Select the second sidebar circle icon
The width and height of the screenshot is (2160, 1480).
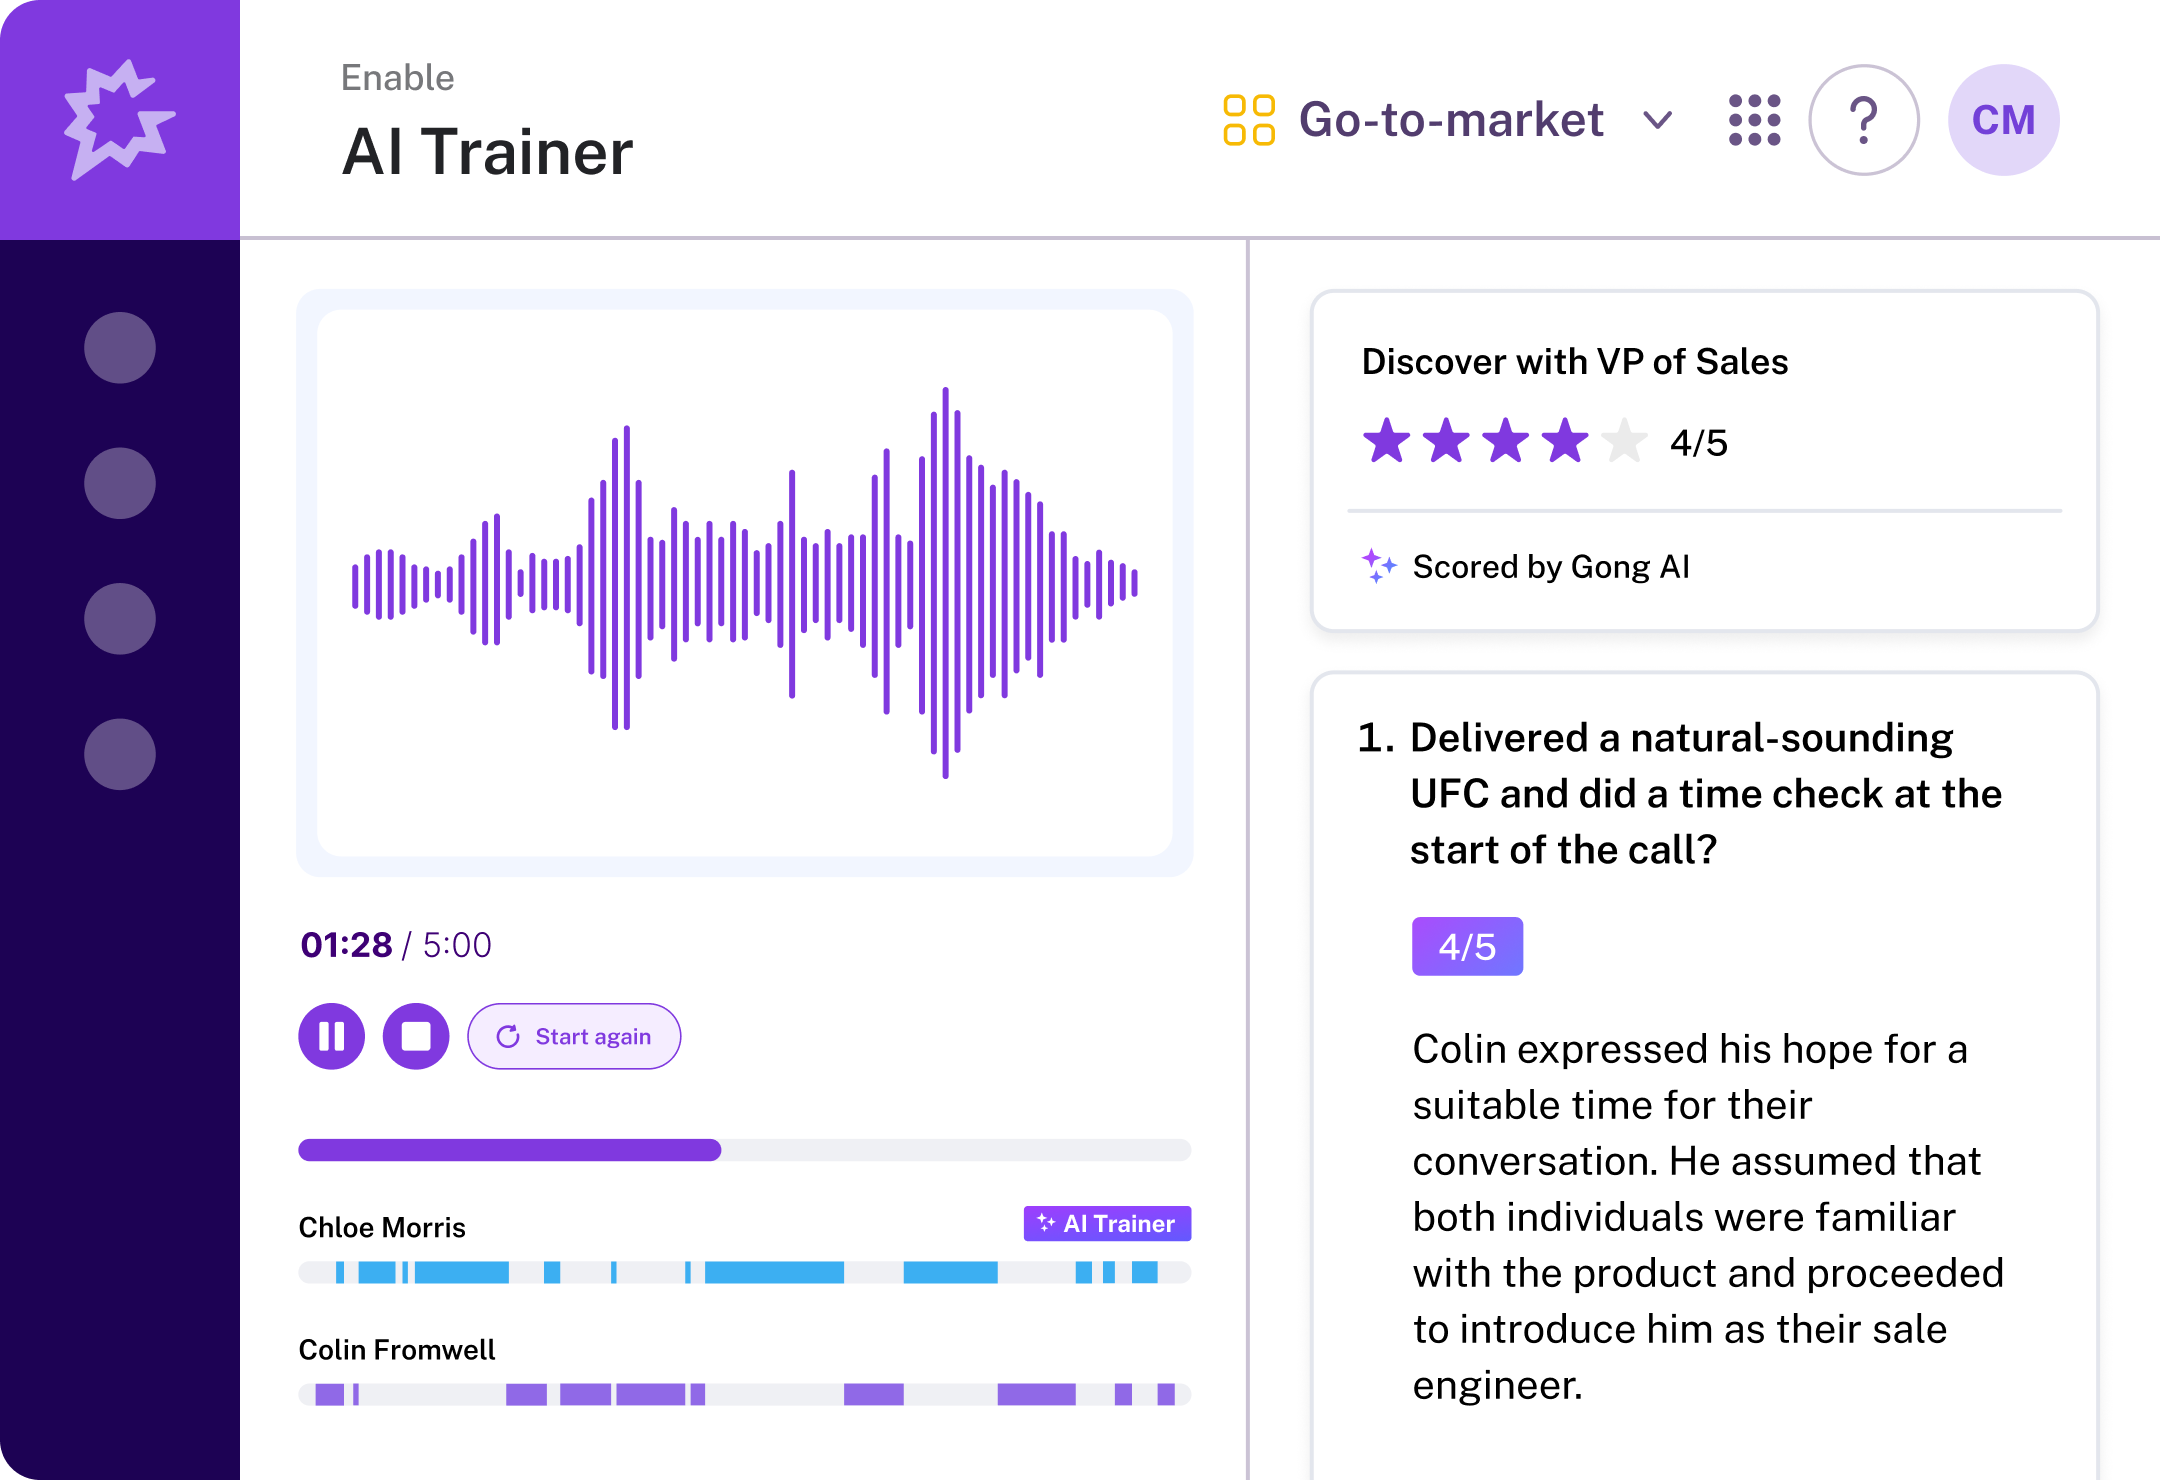[x=120, y=483]
